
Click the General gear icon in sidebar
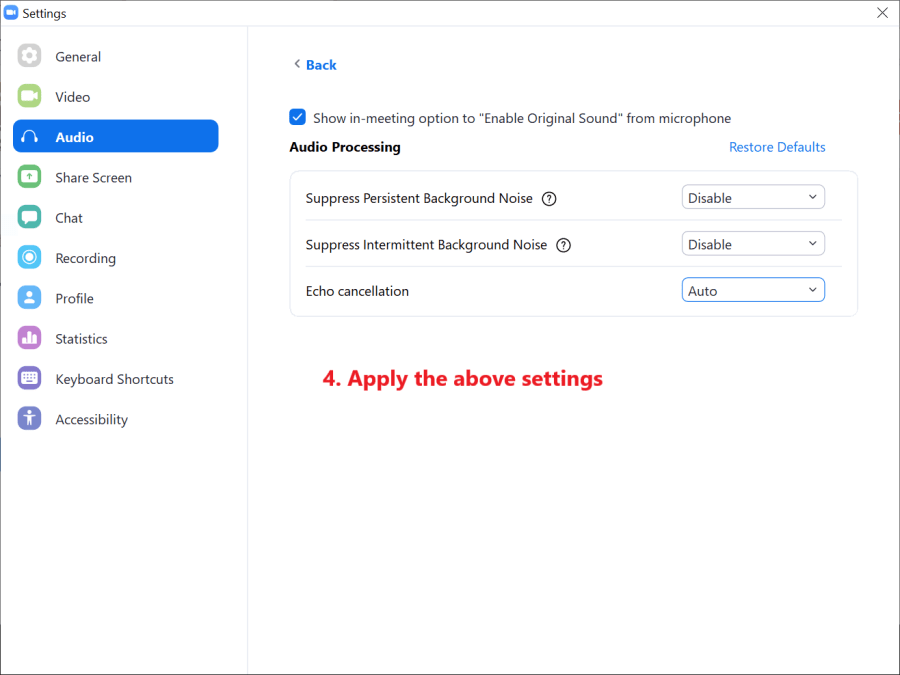click(x=30, y=57)
